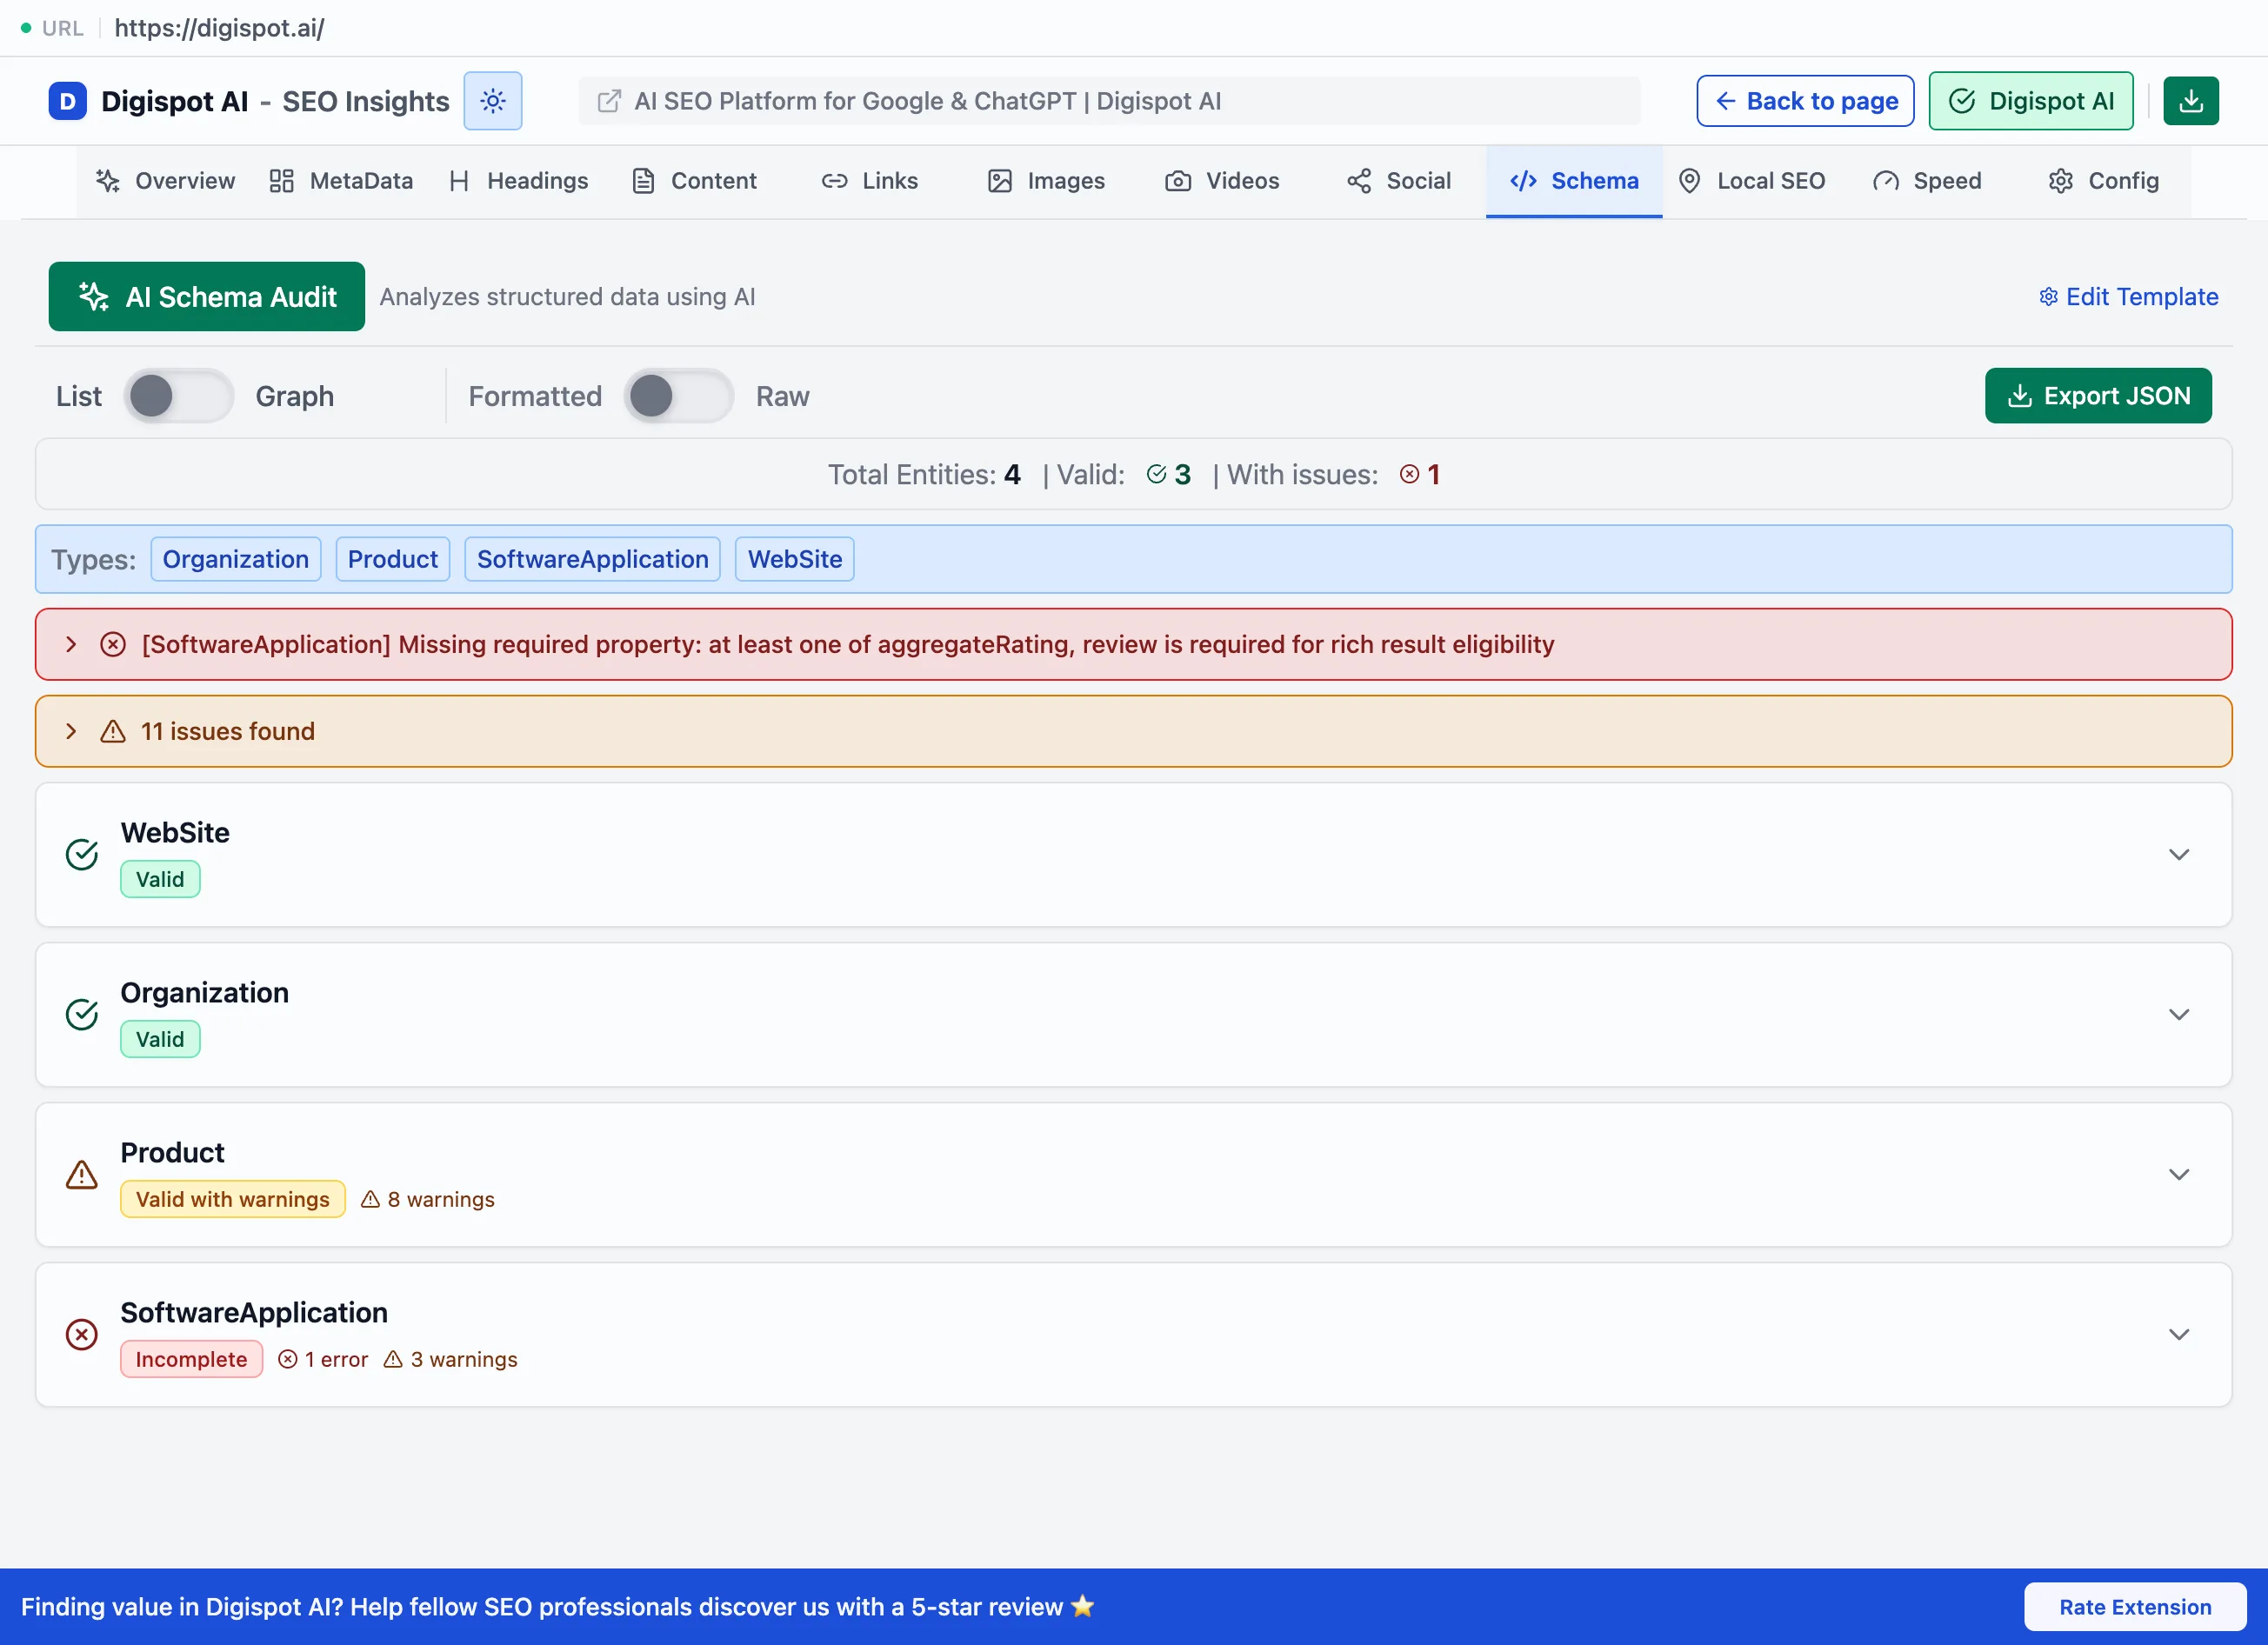Click the 'SEO Insights' header text
This screenshot has height=1645, width=2268.
pos(366,101)
